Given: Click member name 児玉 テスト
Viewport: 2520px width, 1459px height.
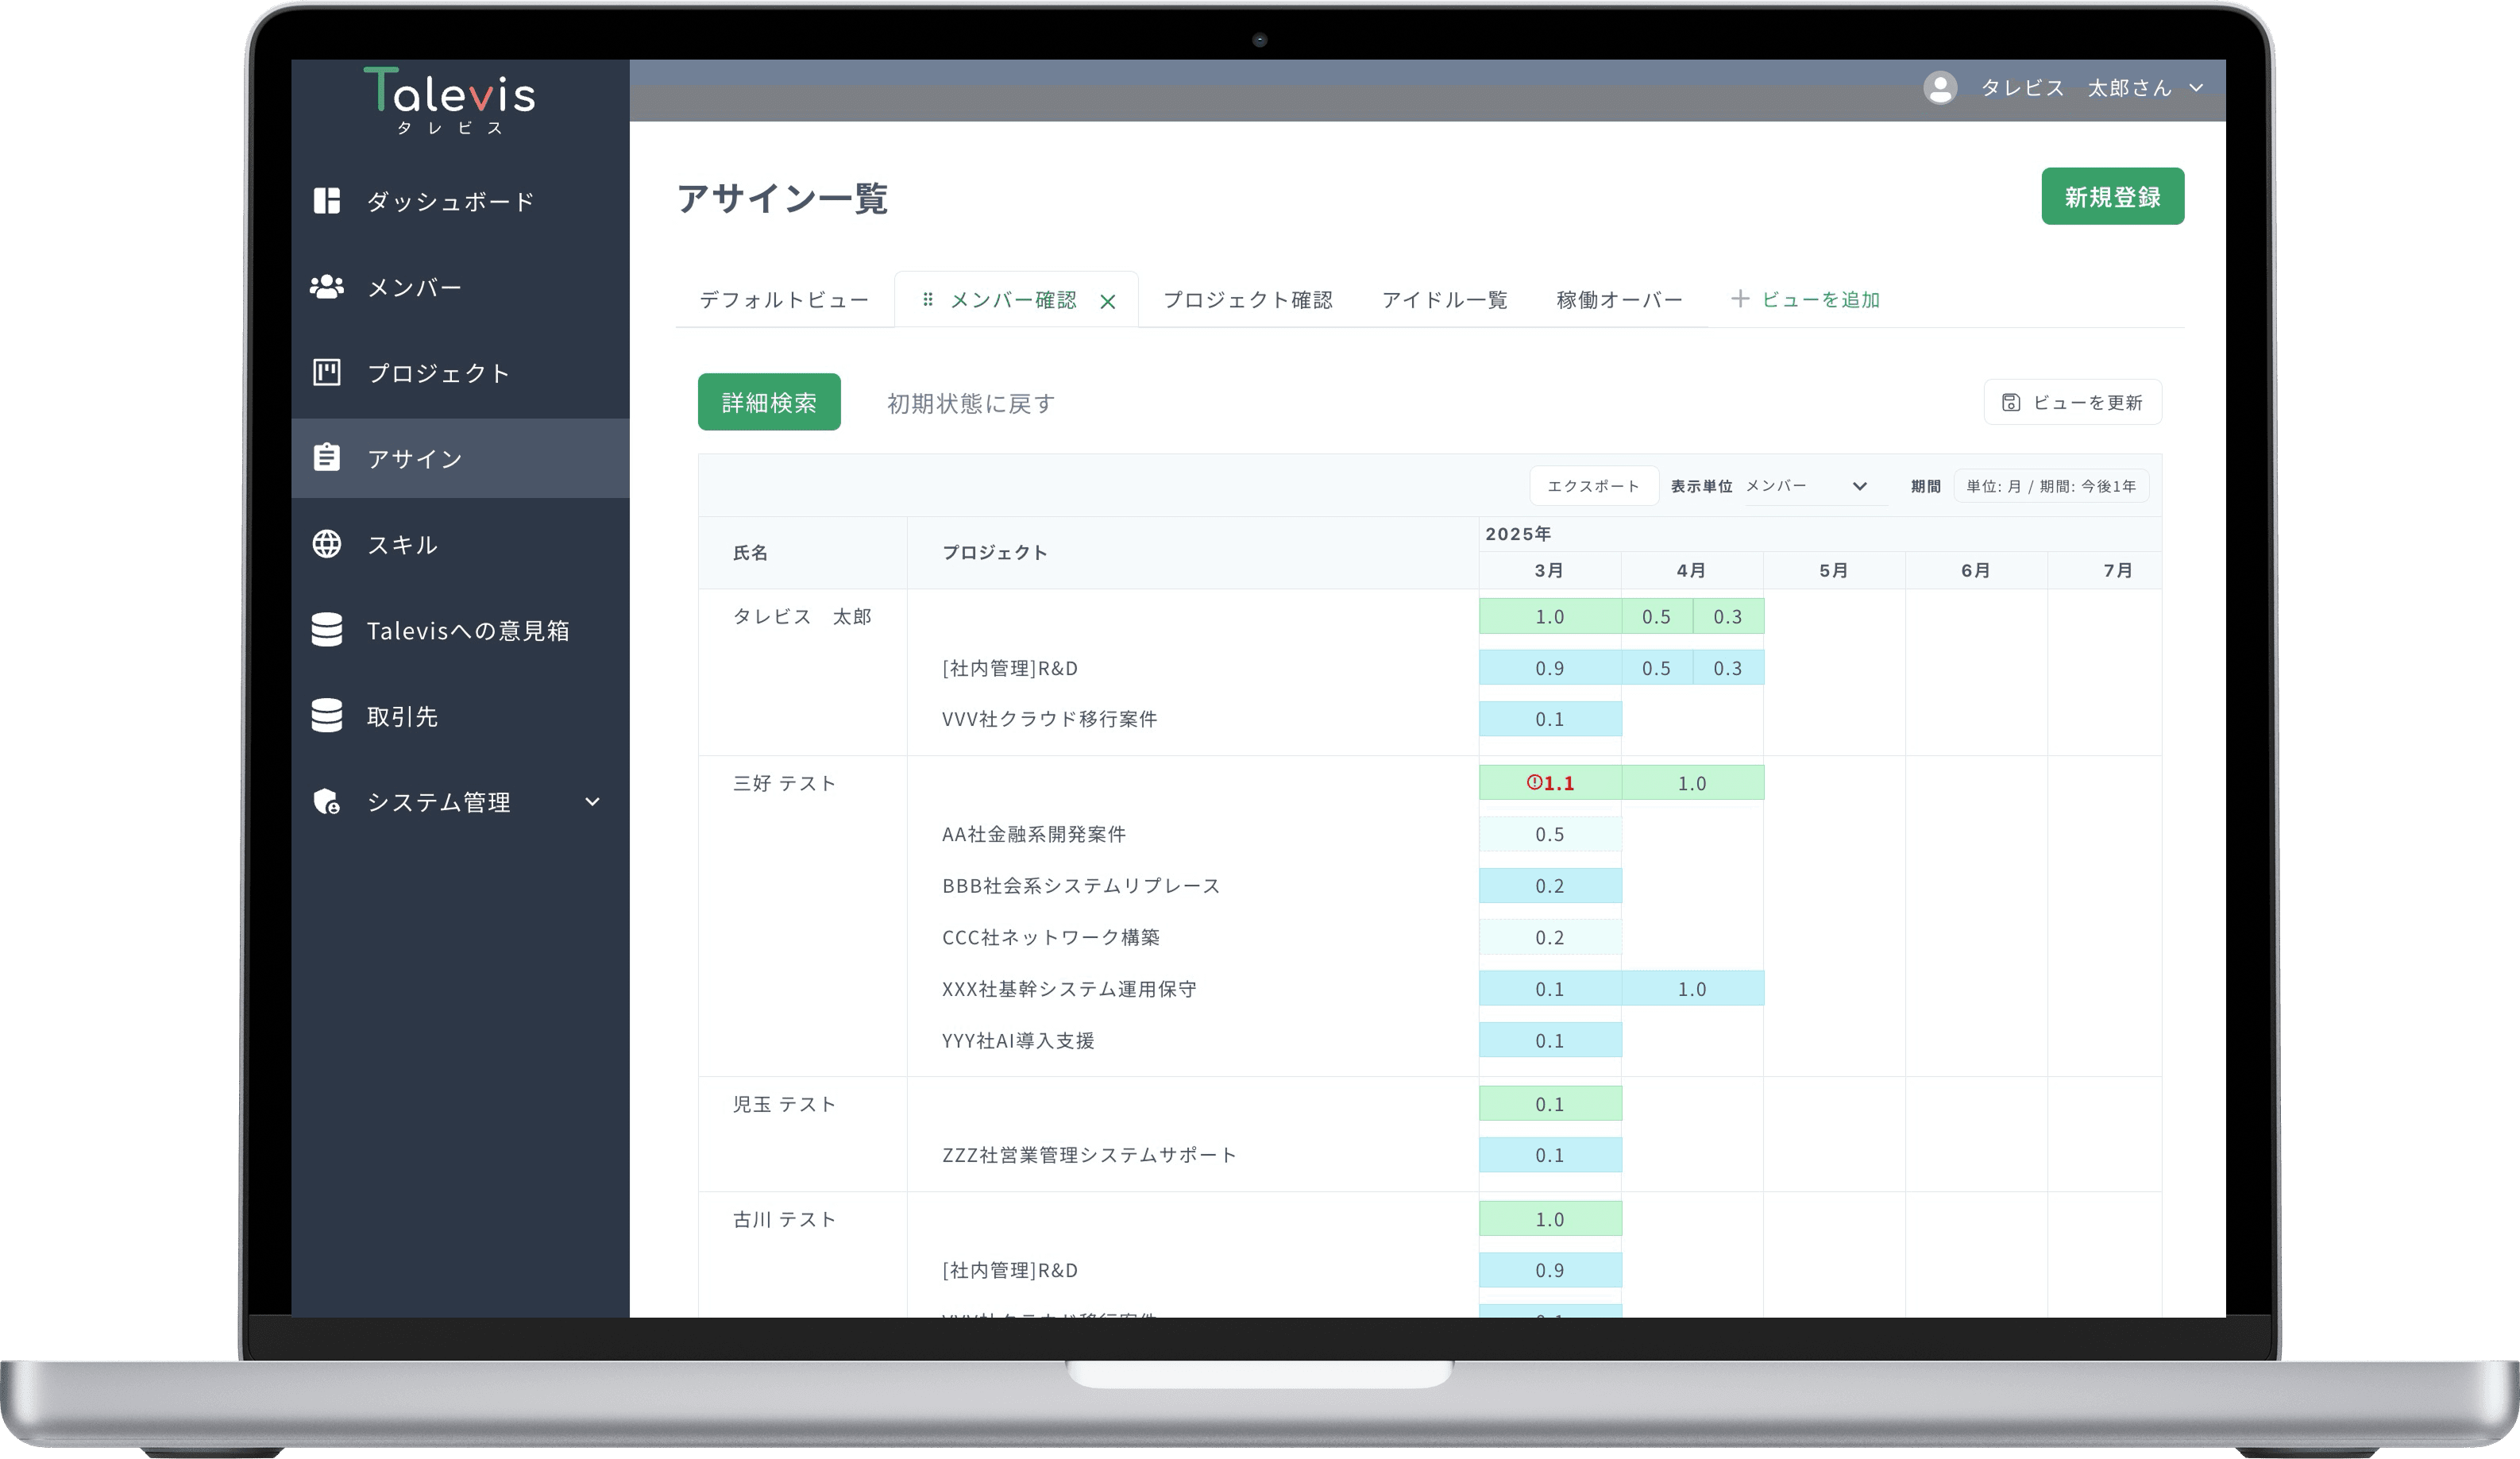Looking at the screenshot, I should [x=784, y=1104].
